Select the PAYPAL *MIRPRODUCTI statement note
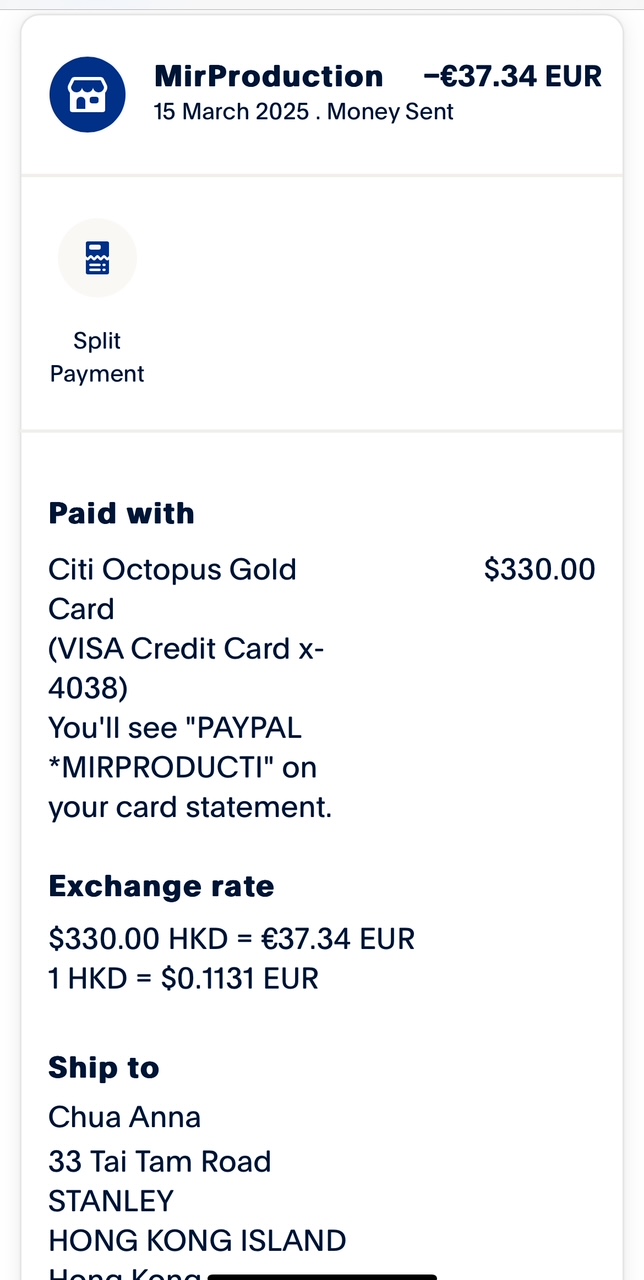Image resolution: width=644 pixels, height=1280 pixels. tap(189, 767)
